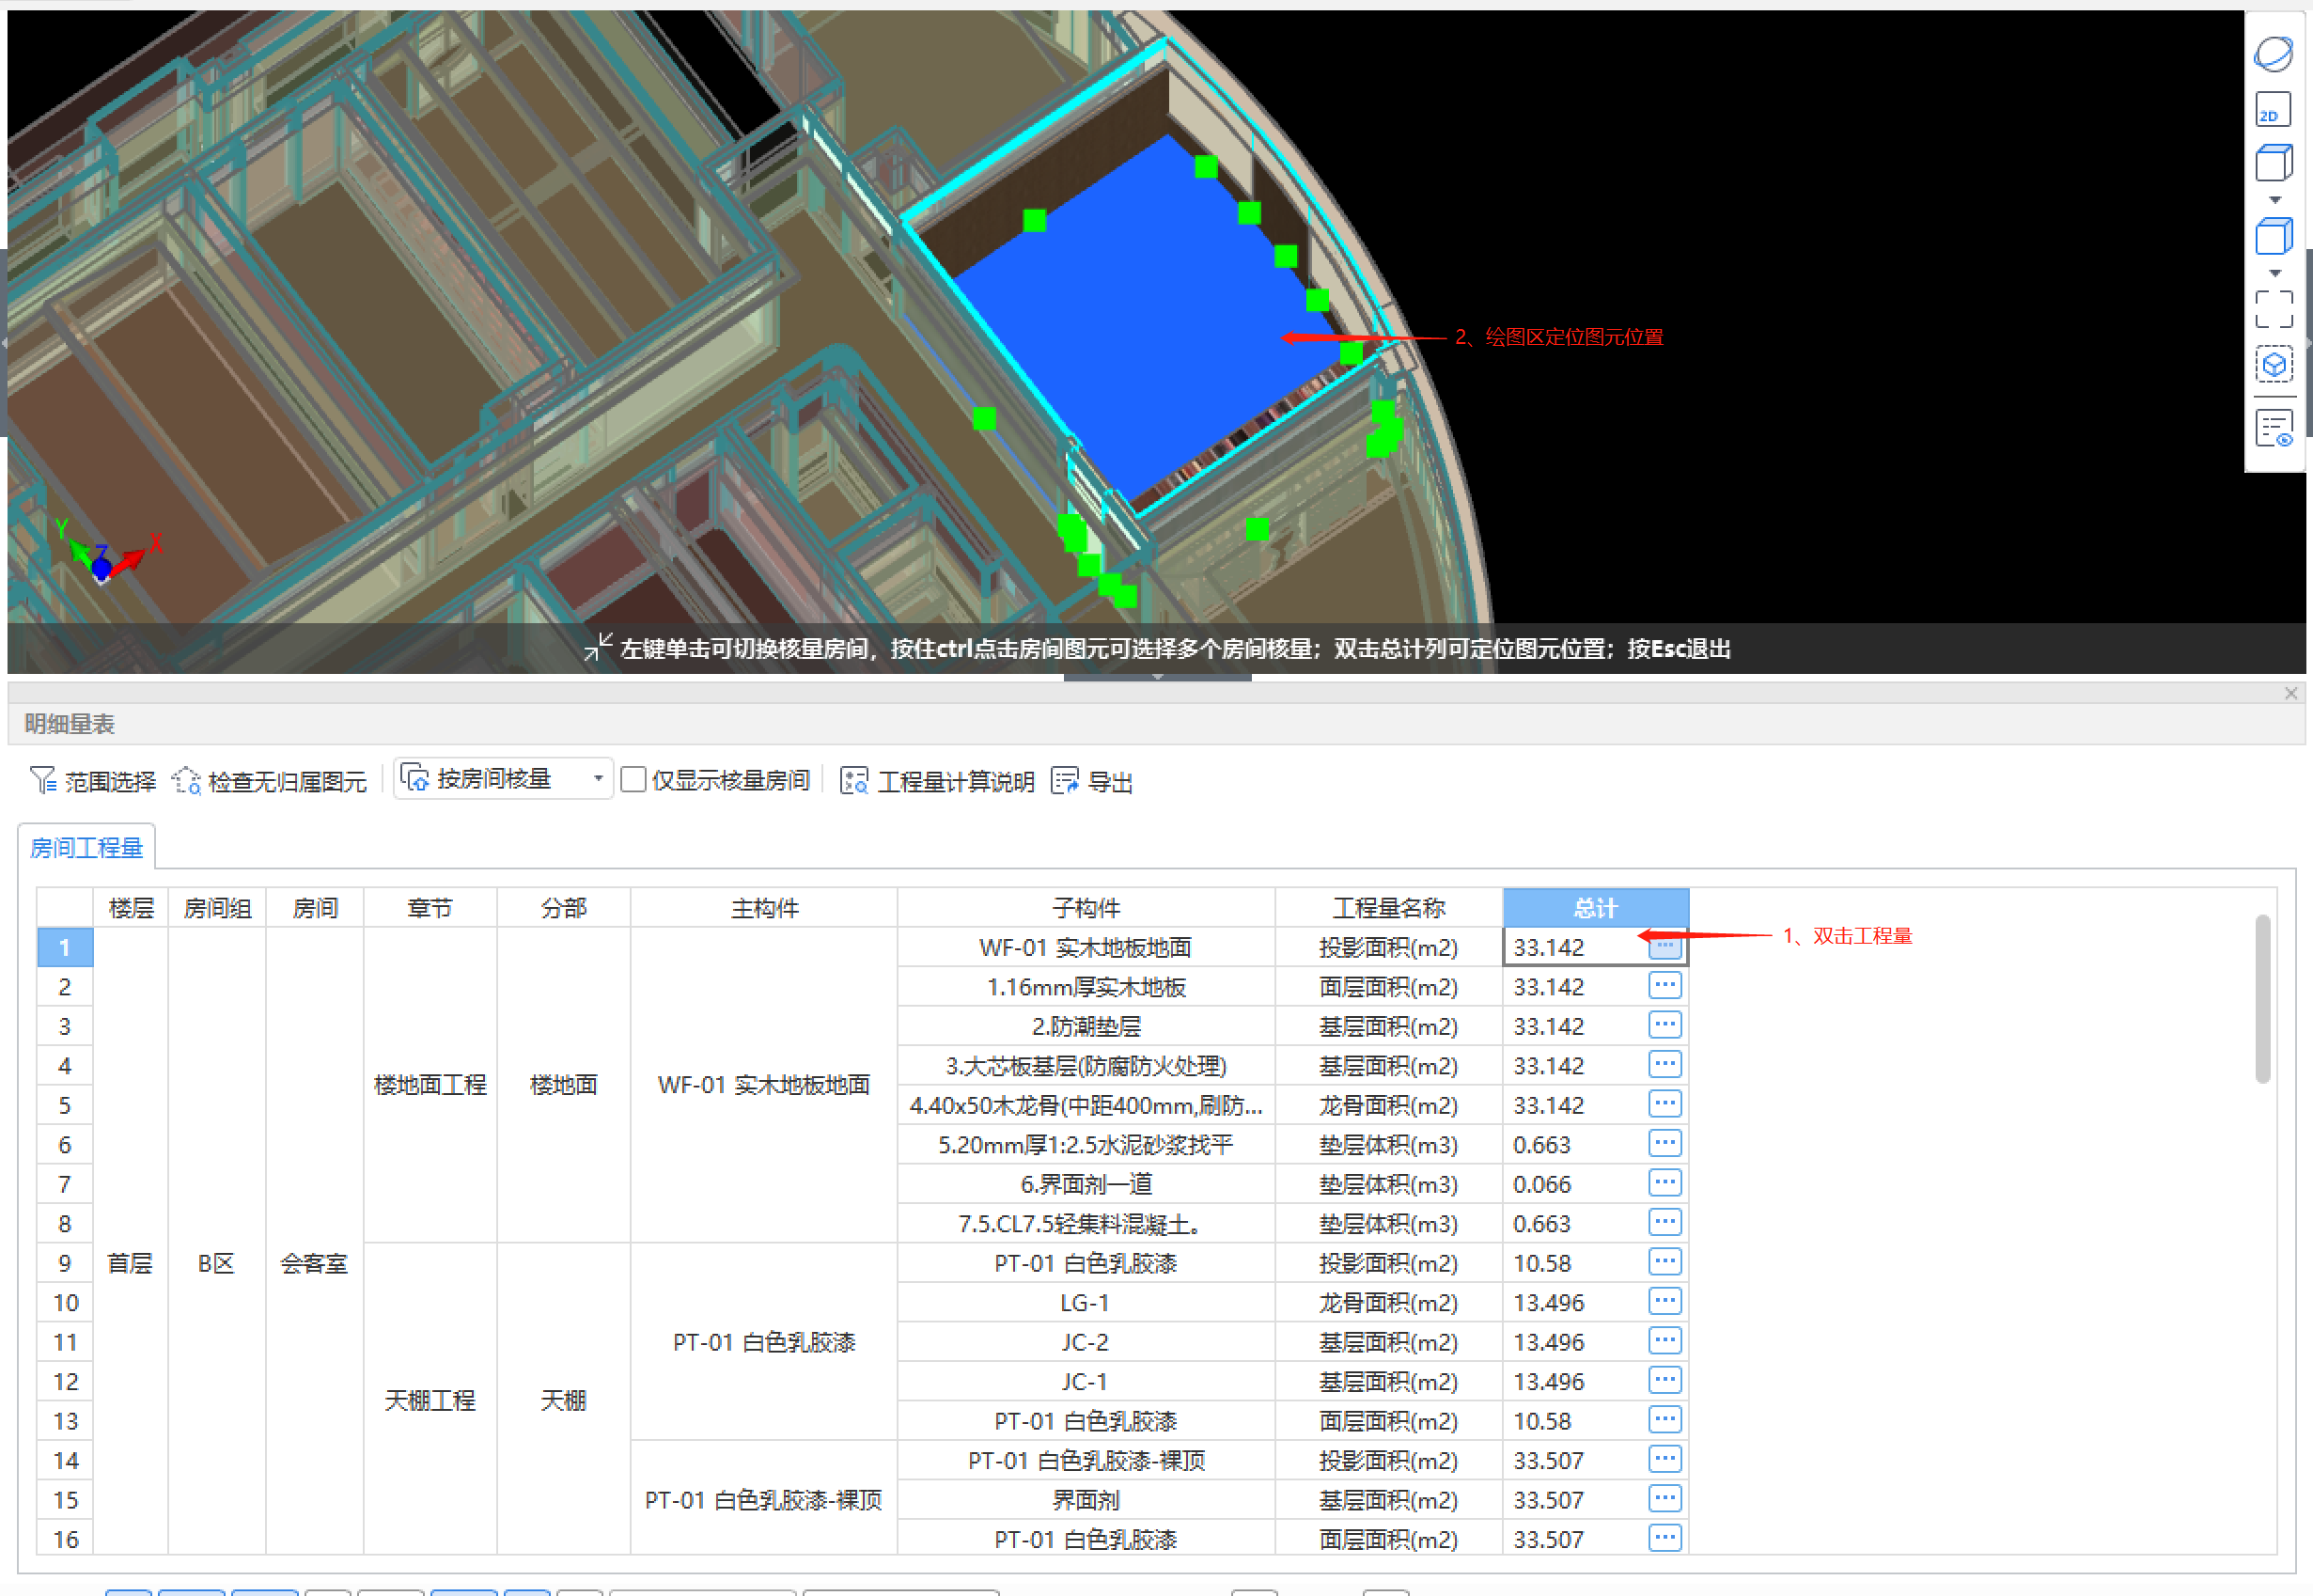The height and width of the screenshot is (1596, 2313).
Task: Click the 楼层 column header
Action: click(131, 908)
